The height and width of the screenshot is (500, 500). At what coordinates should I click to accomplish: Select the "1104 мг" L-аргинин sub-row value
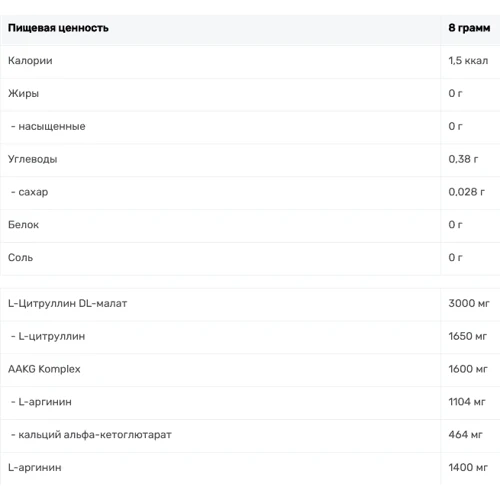point(467,402)
